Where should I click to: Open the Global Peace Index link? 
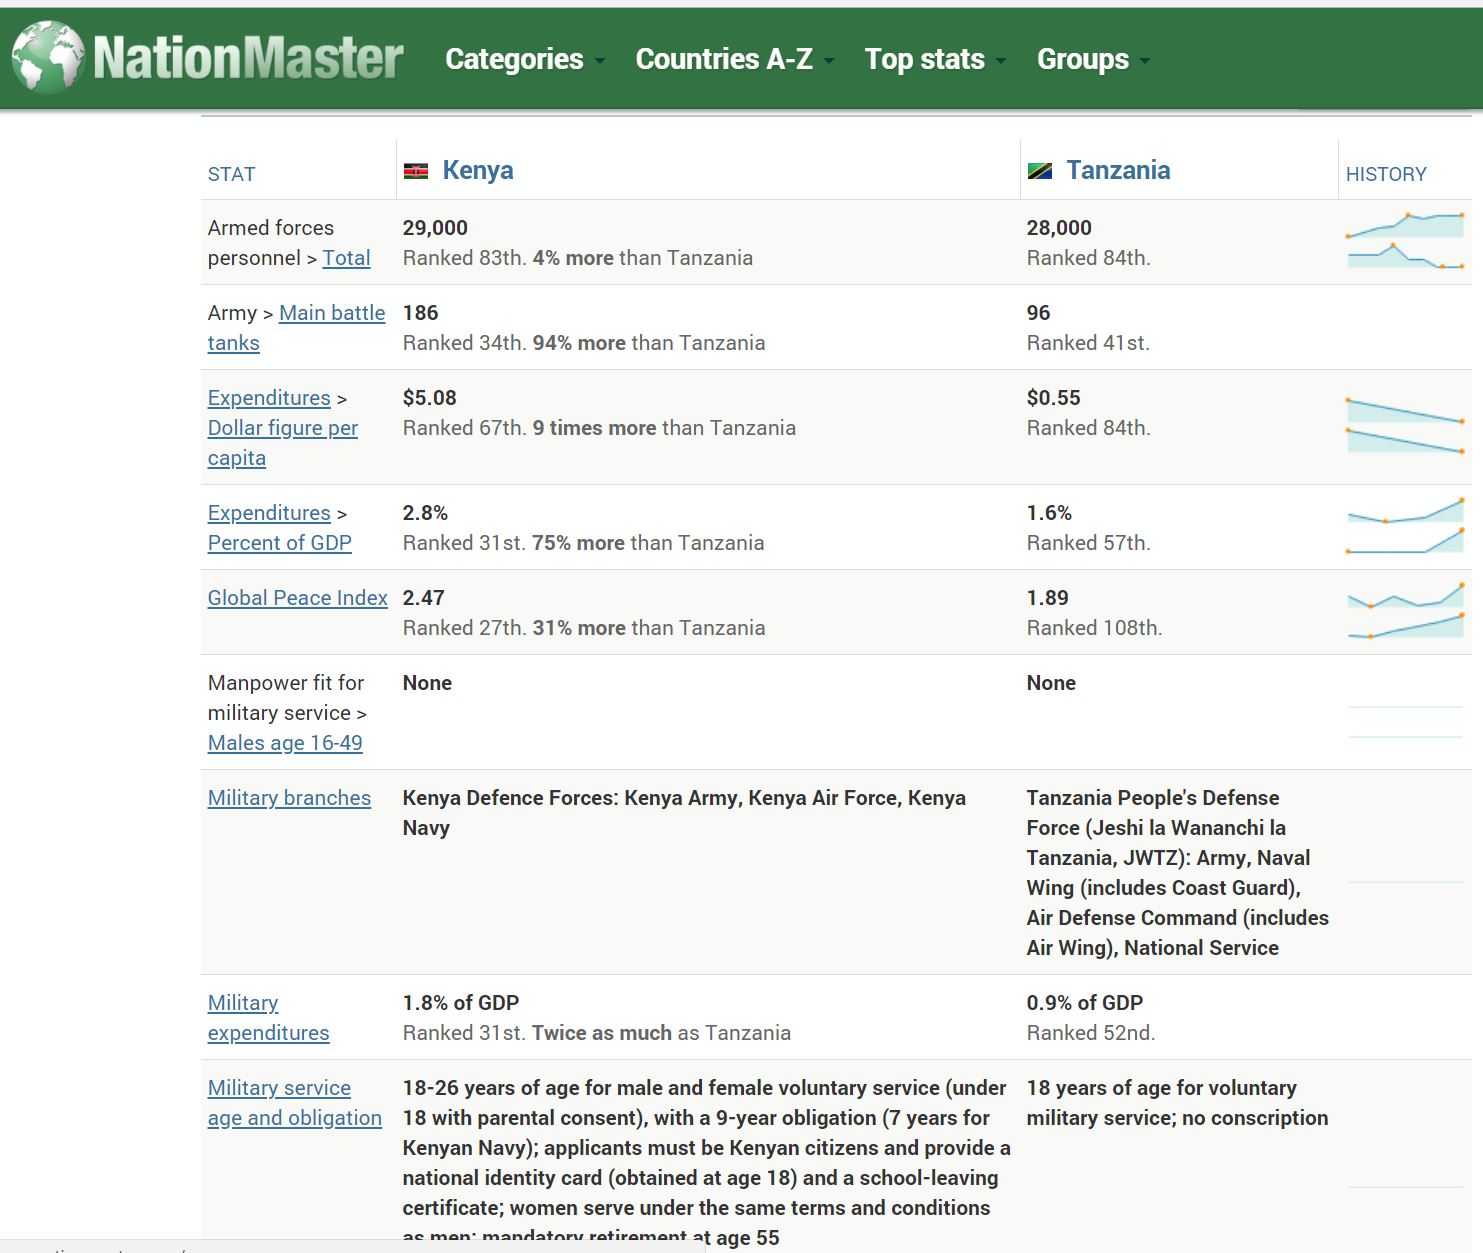click(298, 598)
